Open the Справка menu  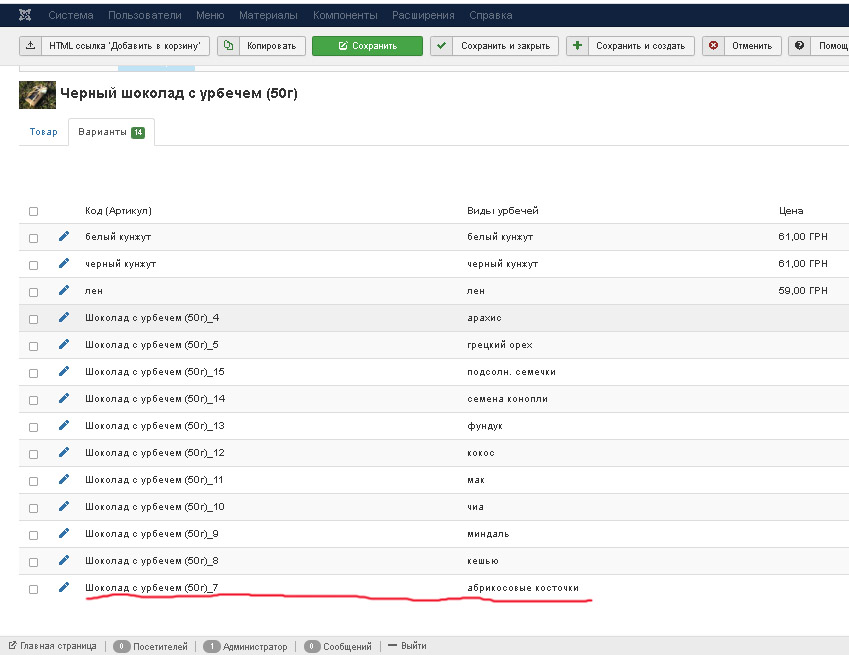pos(491,15)
